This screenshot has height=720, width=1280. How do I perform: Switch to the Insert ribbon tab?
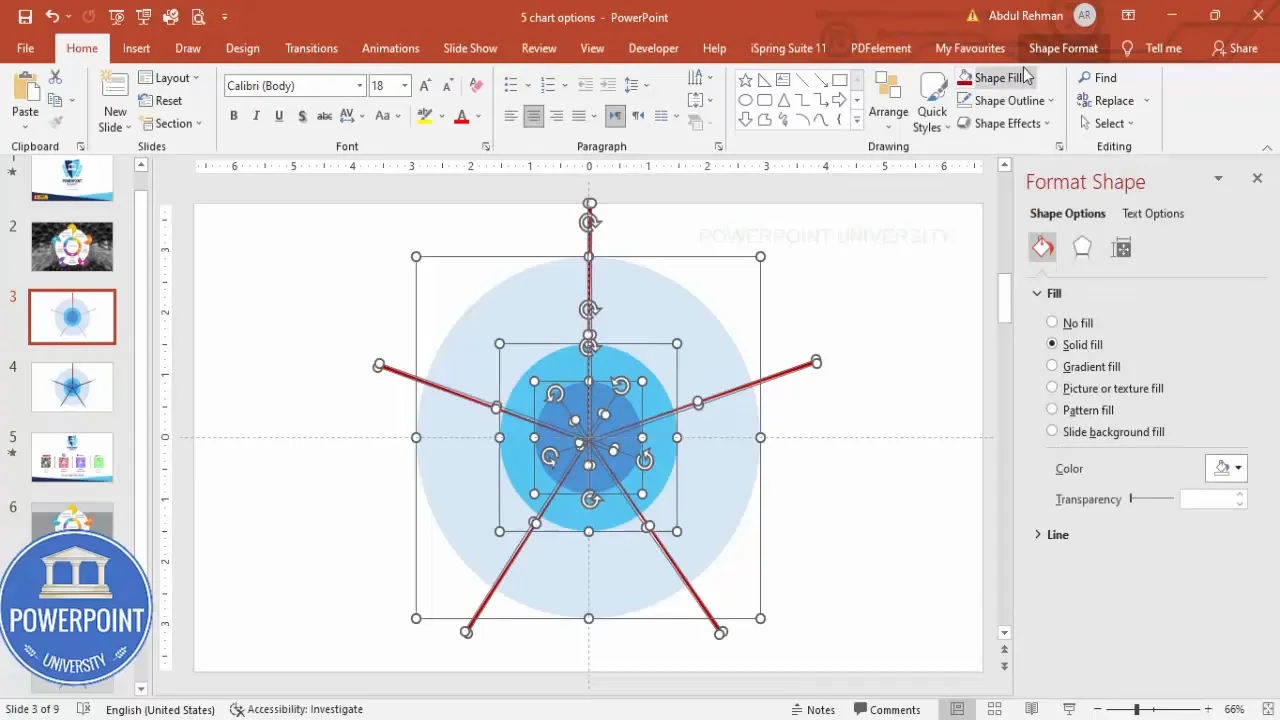pos(137,48)
